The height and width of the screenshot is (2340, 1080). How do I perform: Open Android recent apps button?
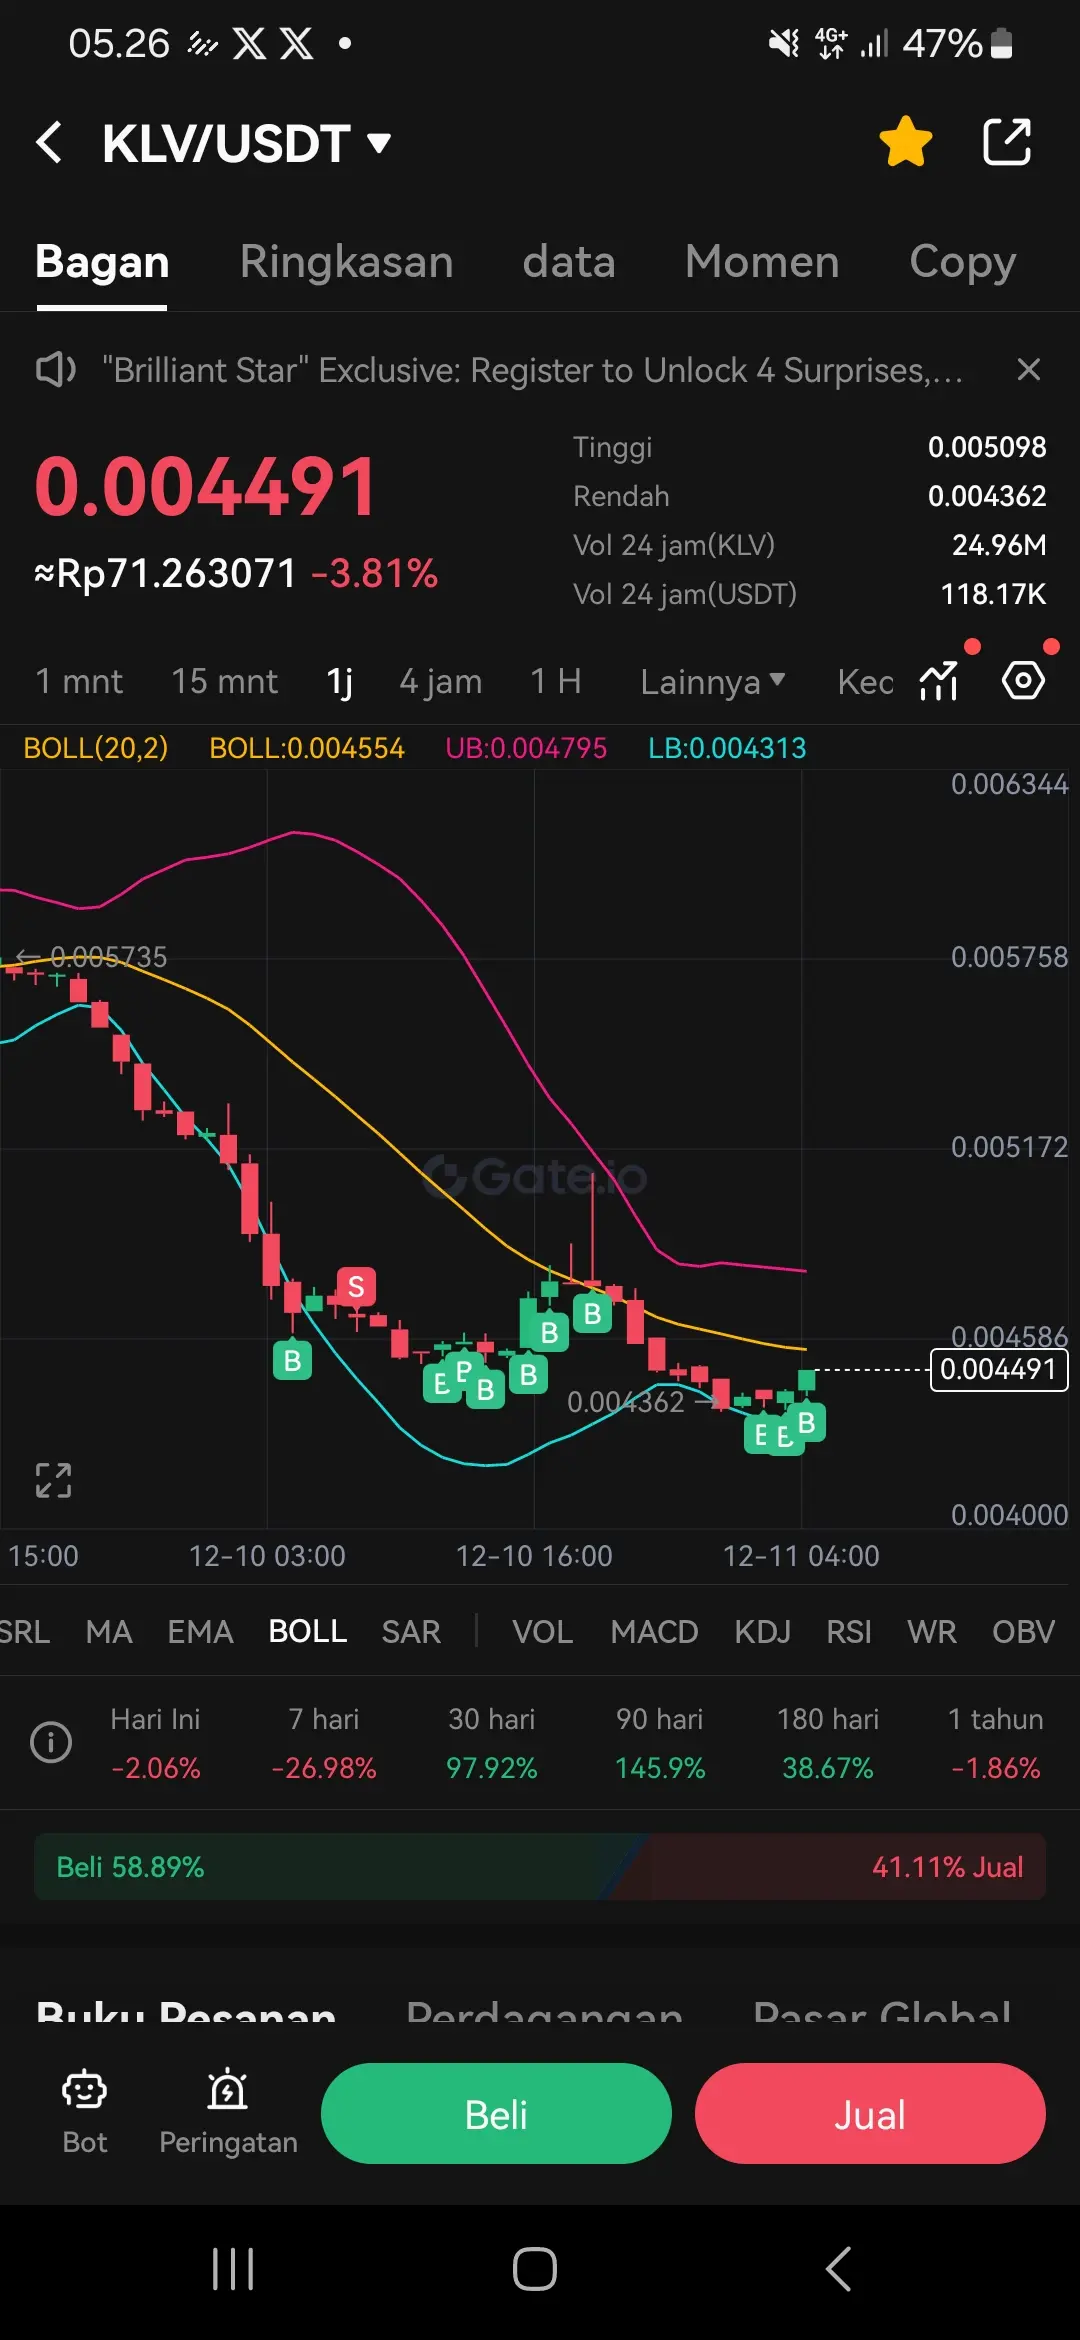(x=233, y=2269)
